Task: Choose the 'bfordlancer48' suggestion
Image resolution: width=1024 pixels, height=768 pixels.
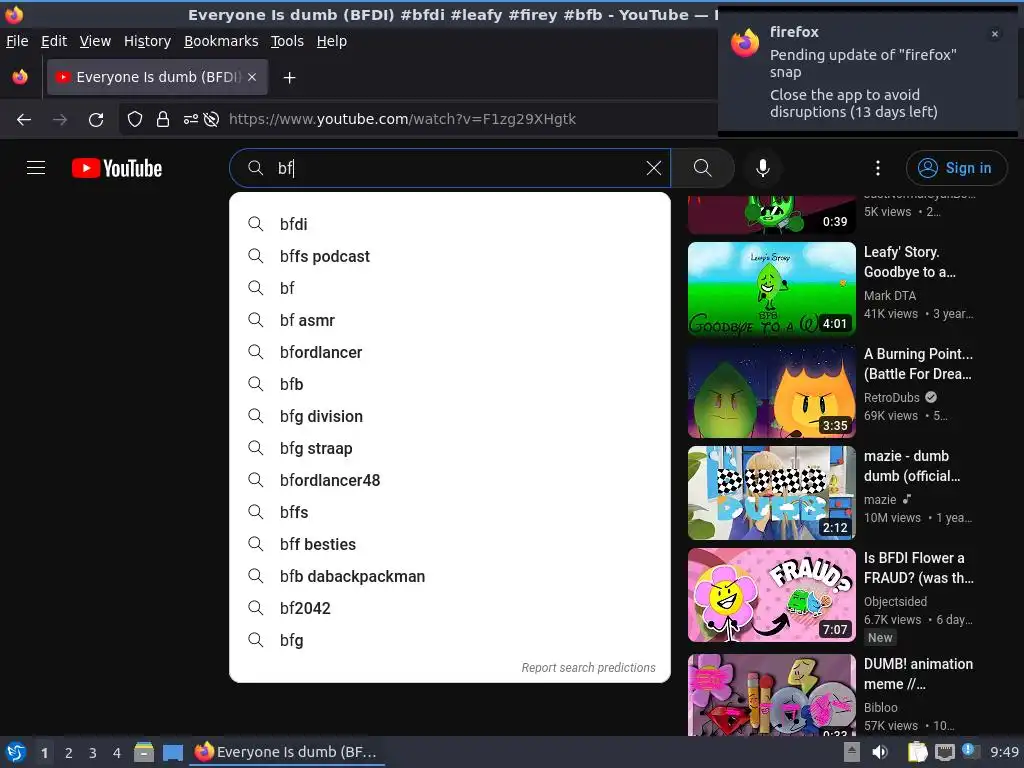Action: [449, 480]
